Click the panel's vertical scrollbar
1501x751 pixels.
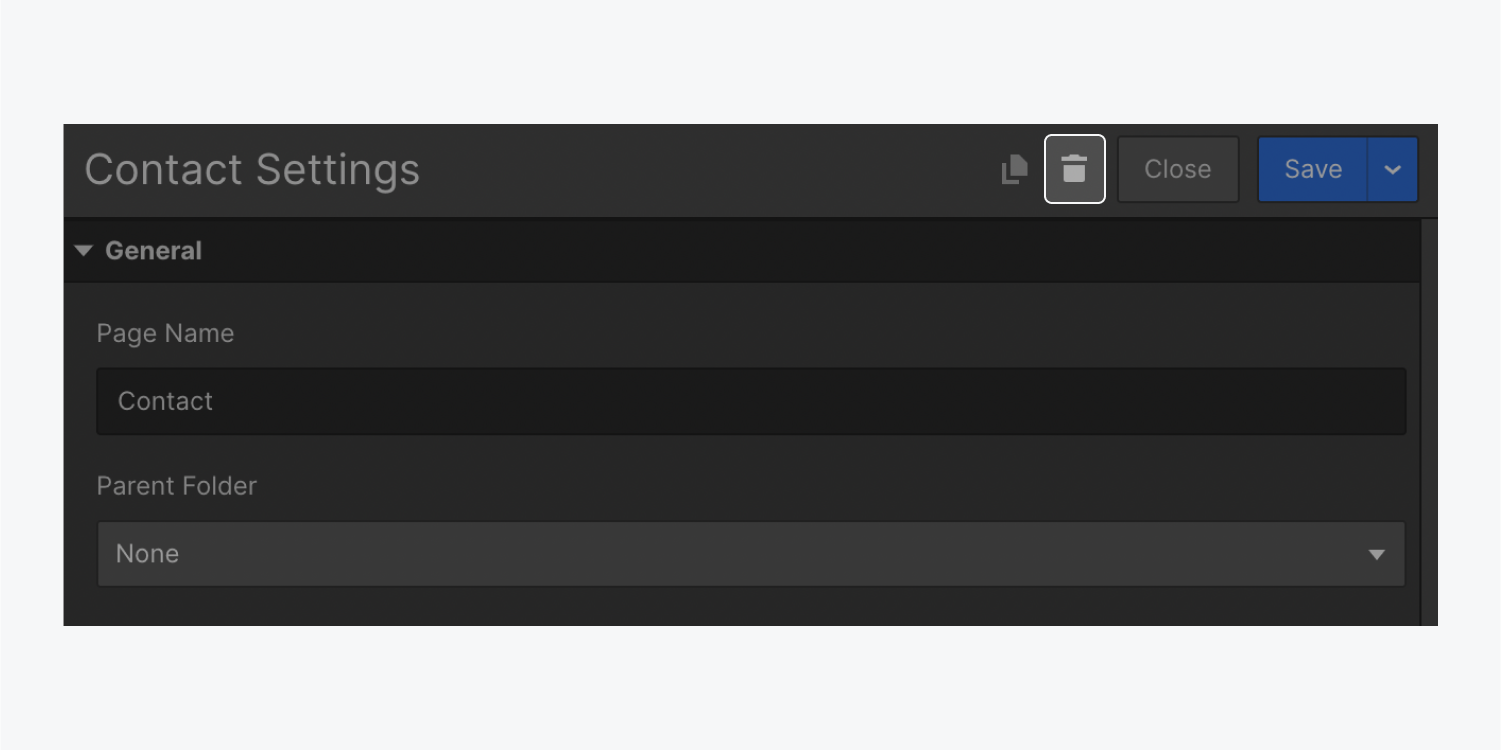pos(1429,420)
